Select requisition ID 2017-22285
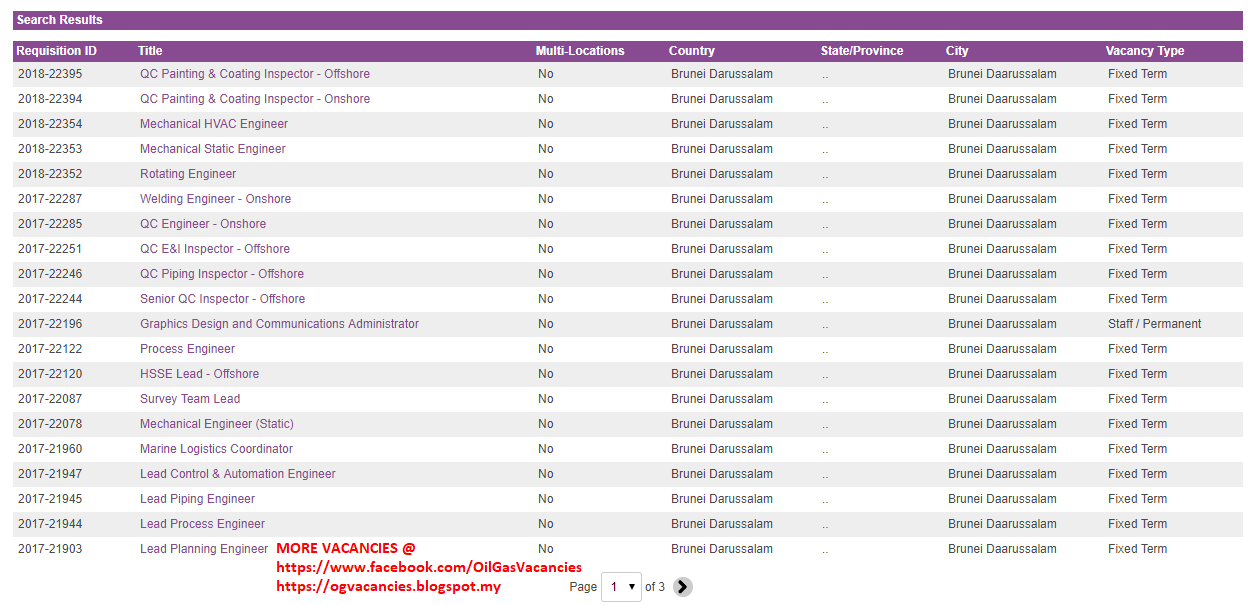 pyautogui.click(x=50, y=224)
